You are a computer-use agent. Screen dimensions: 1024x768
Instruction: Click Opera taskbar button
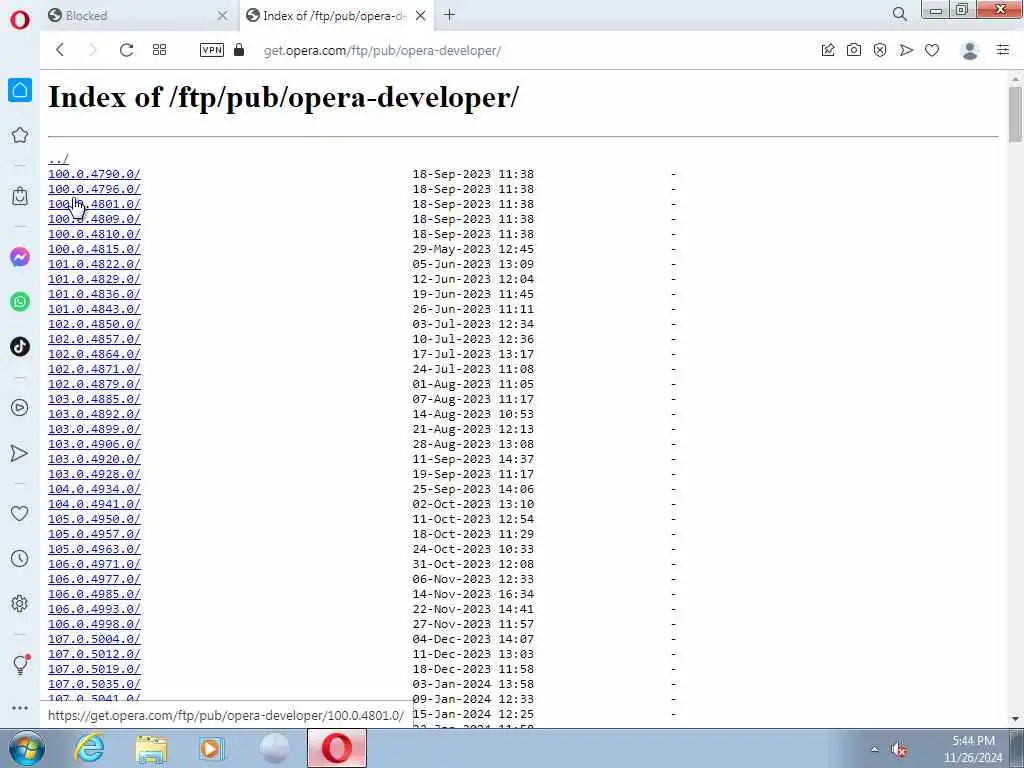coord(336,748)
